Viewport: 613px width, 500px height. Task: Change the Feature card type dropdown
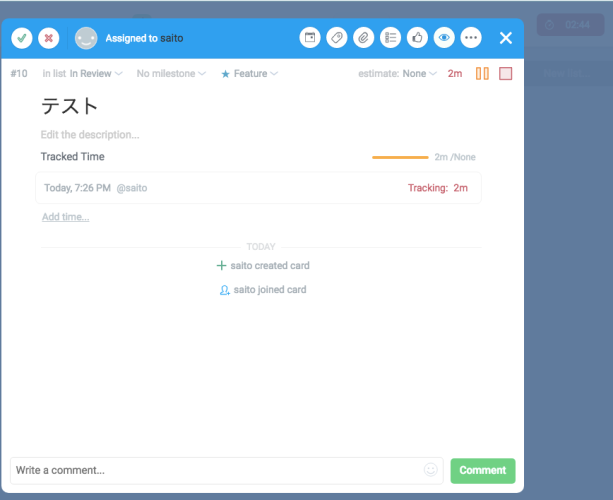250,73
